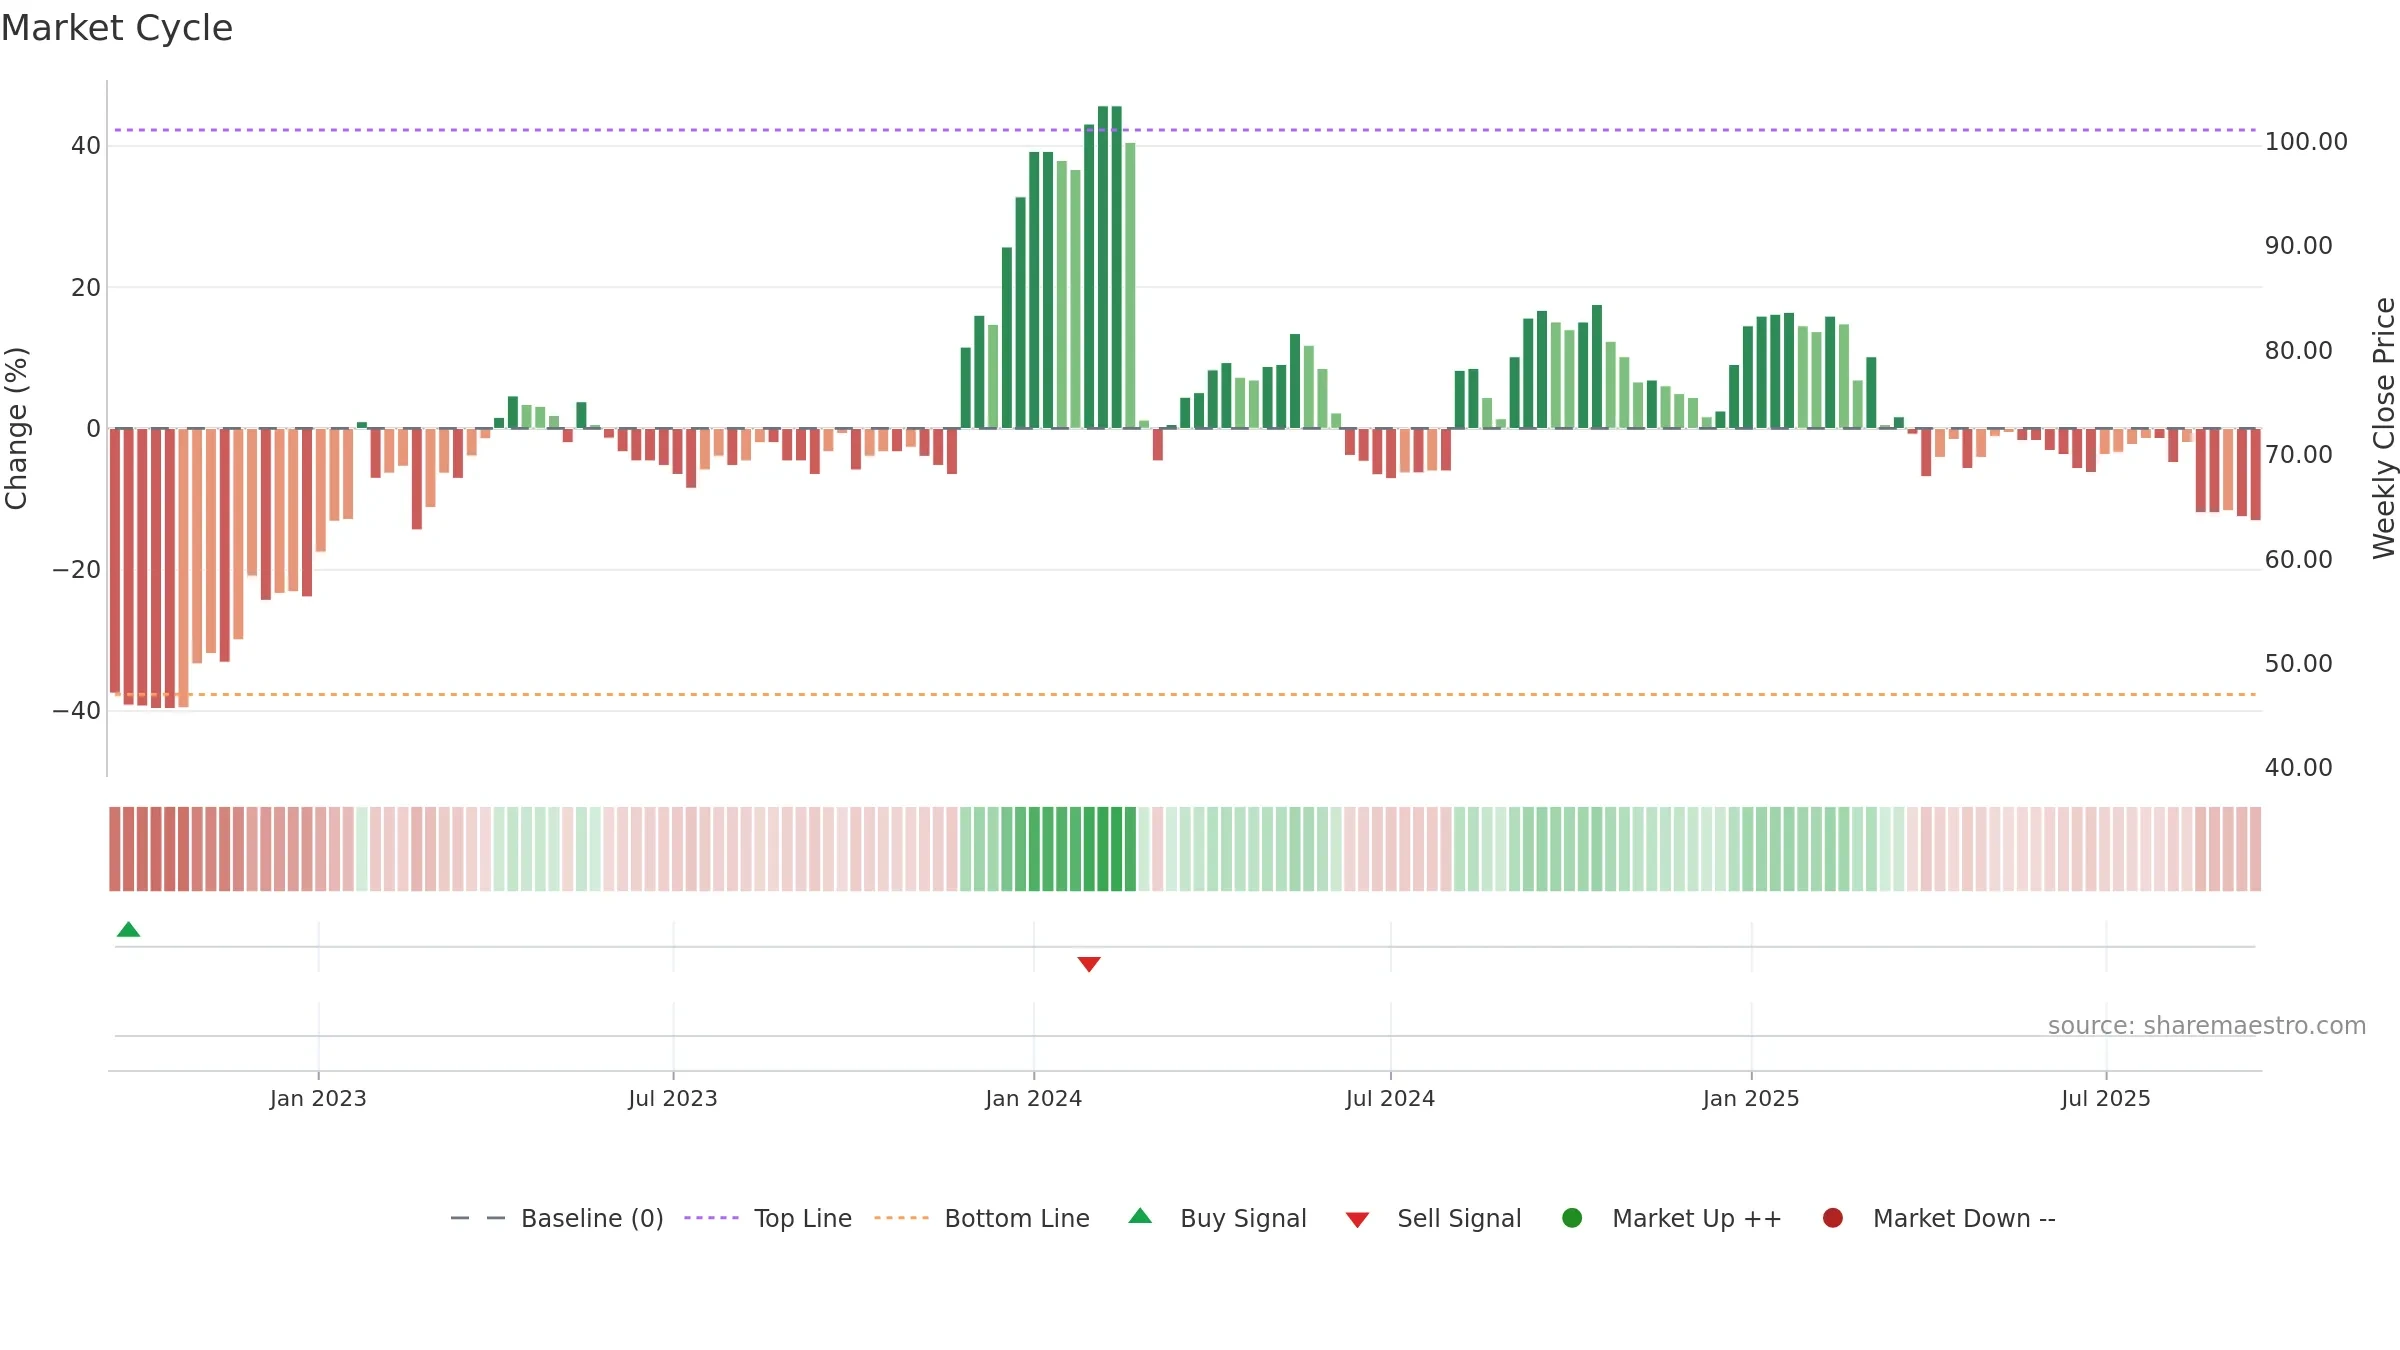Toggle the Buy Signal legend entry
This screenshot has width=2400, height=1350.
pyautogui.click(x=1217, y=1218)
